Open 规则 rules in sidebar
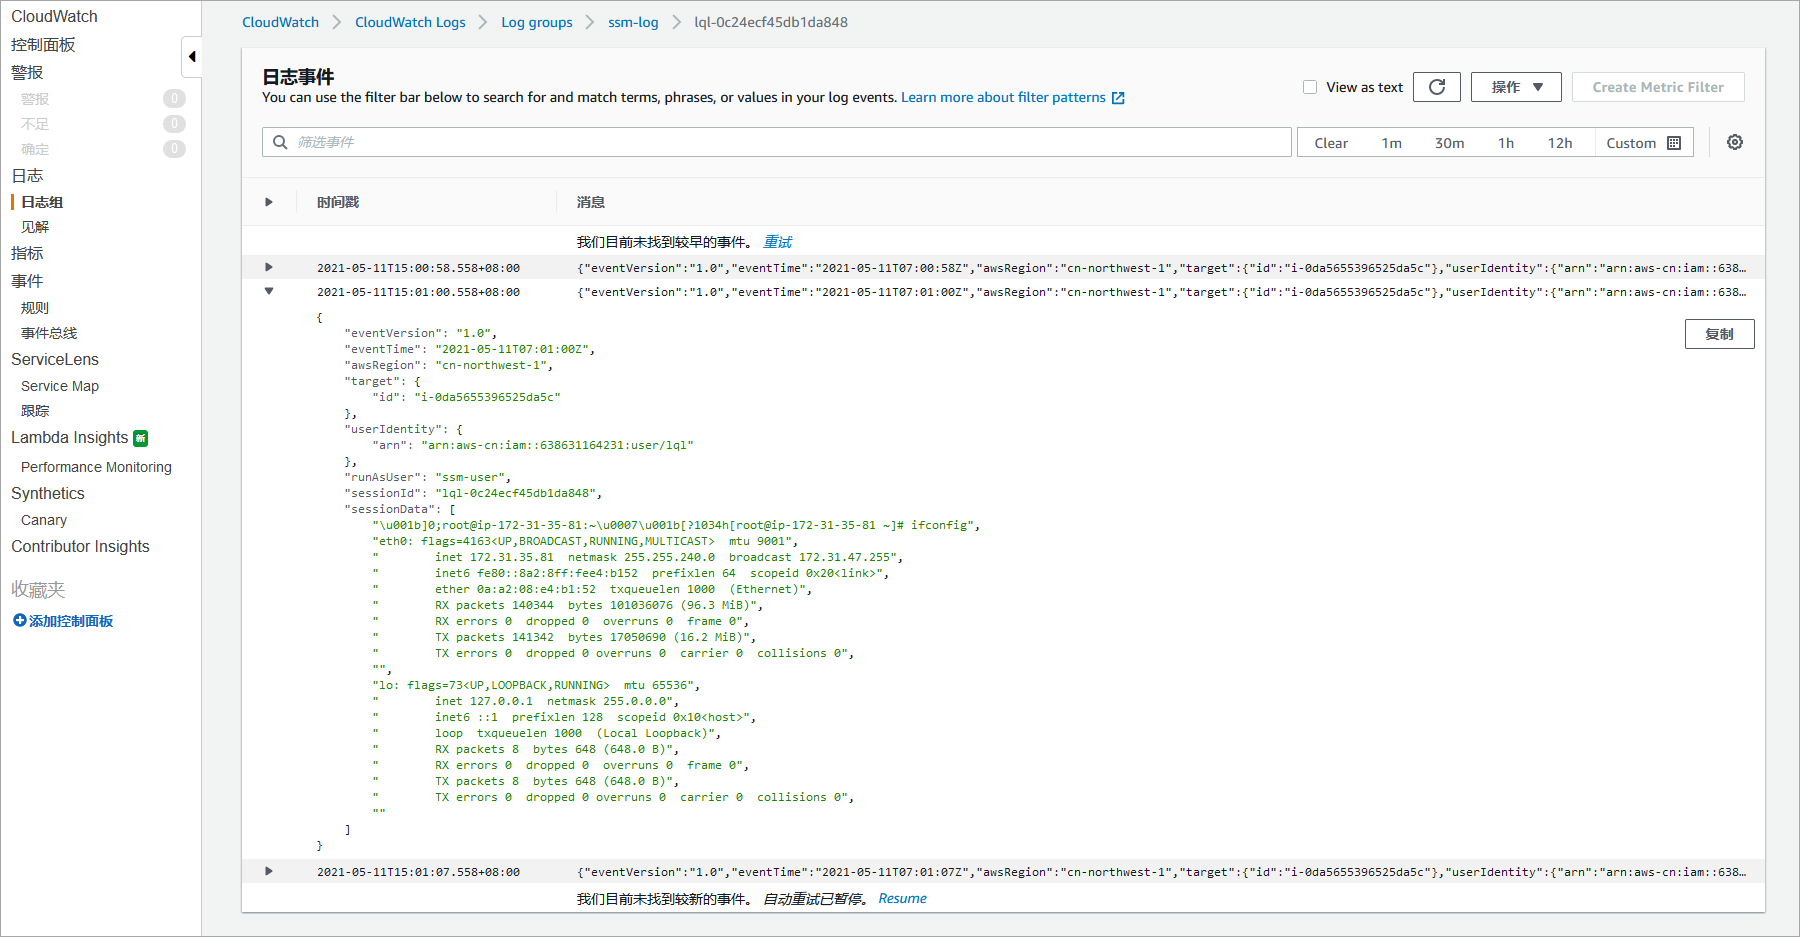This screenshot has width=1800, height=937. pos(35,308)
